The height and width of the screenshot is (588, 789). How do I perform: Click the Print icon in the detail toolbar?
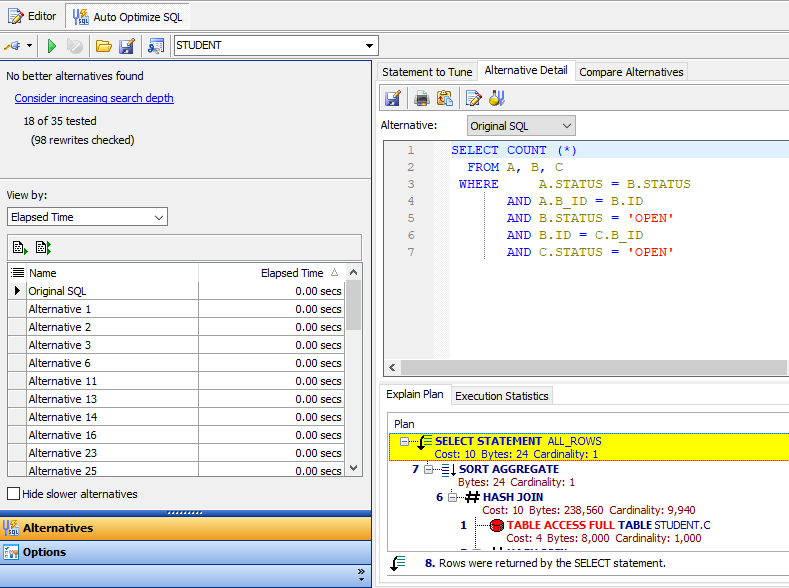(422, 98)
